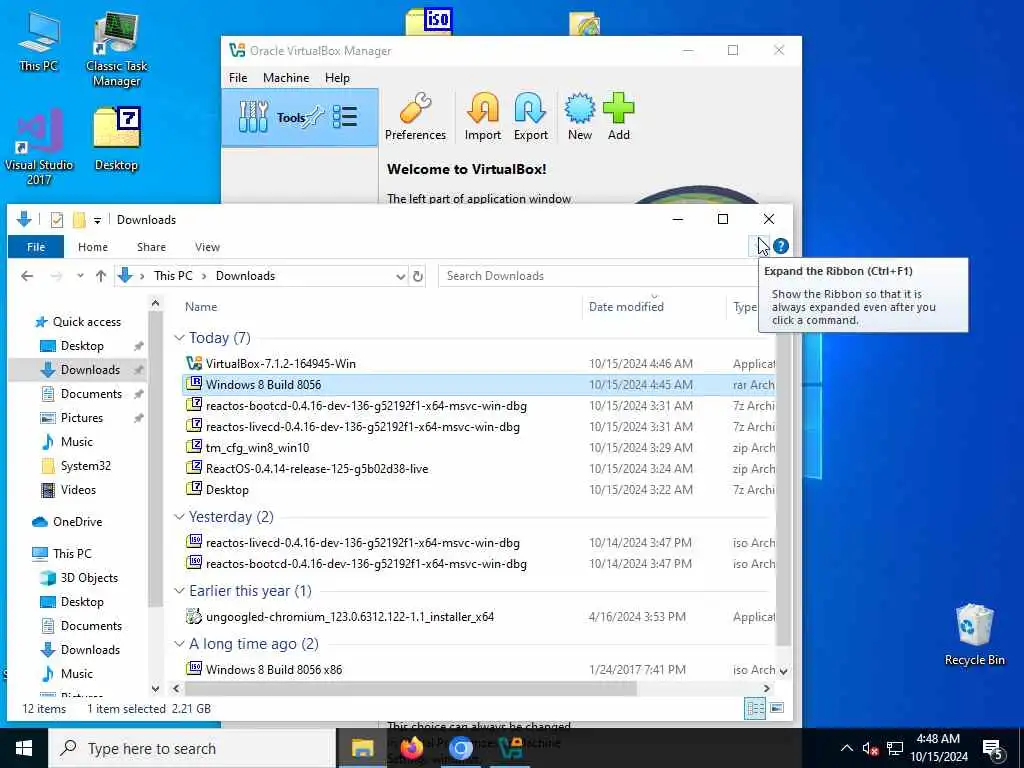Click the Explorer help question mark icon
Screen dimensions: 1024x768
click(780, 246)
